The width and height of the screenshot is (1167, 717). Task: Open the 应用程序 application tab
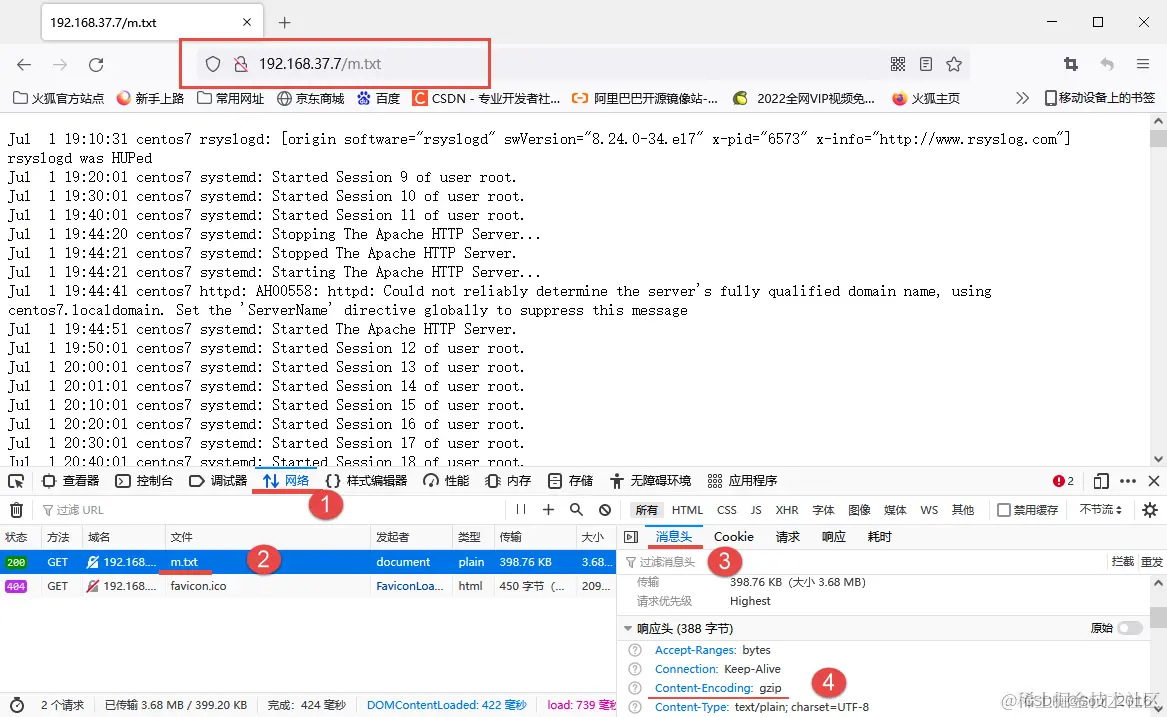pyautogui.click(x=742, y=481)
